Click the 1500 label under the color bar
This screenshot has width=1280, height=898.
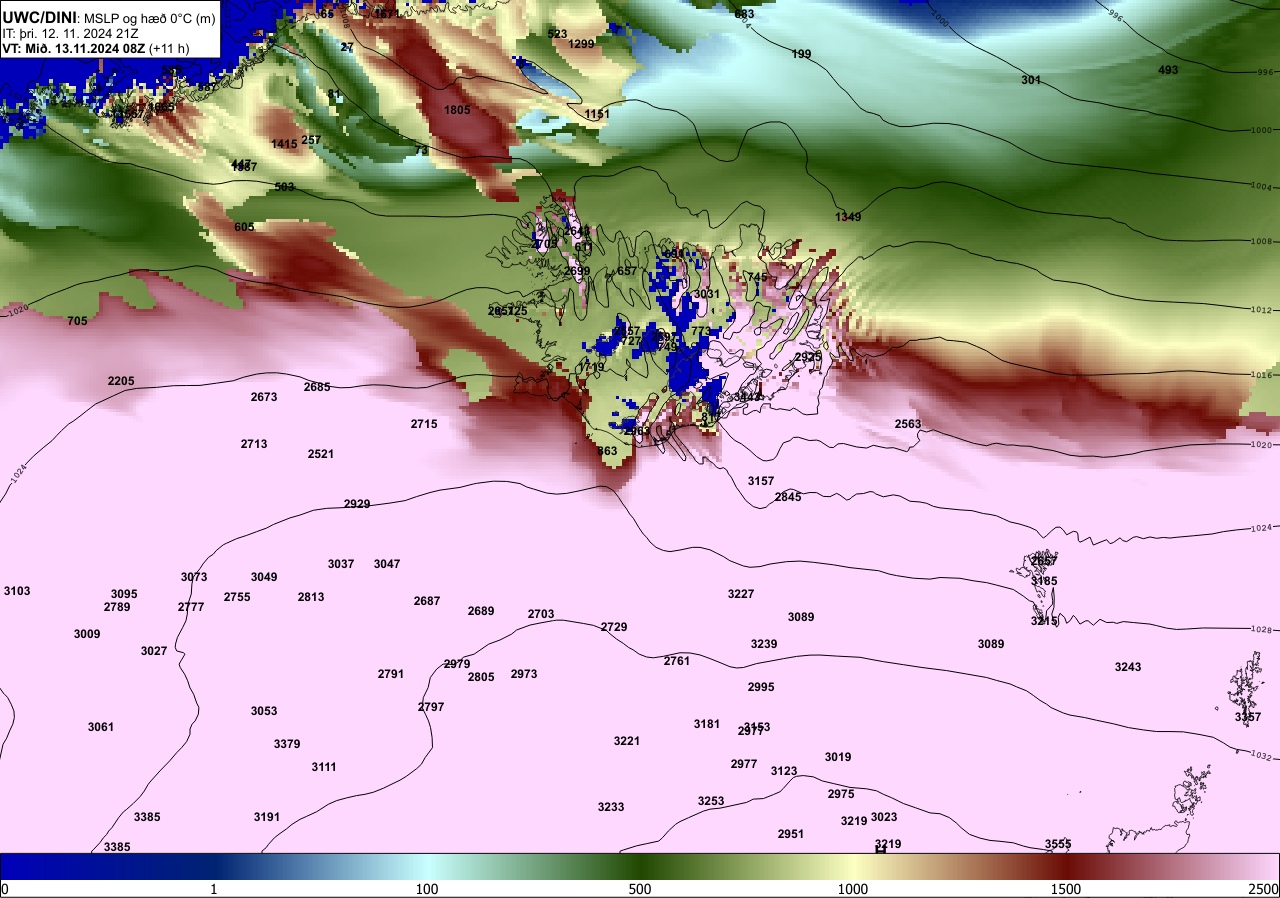[x=1066, y=889]
